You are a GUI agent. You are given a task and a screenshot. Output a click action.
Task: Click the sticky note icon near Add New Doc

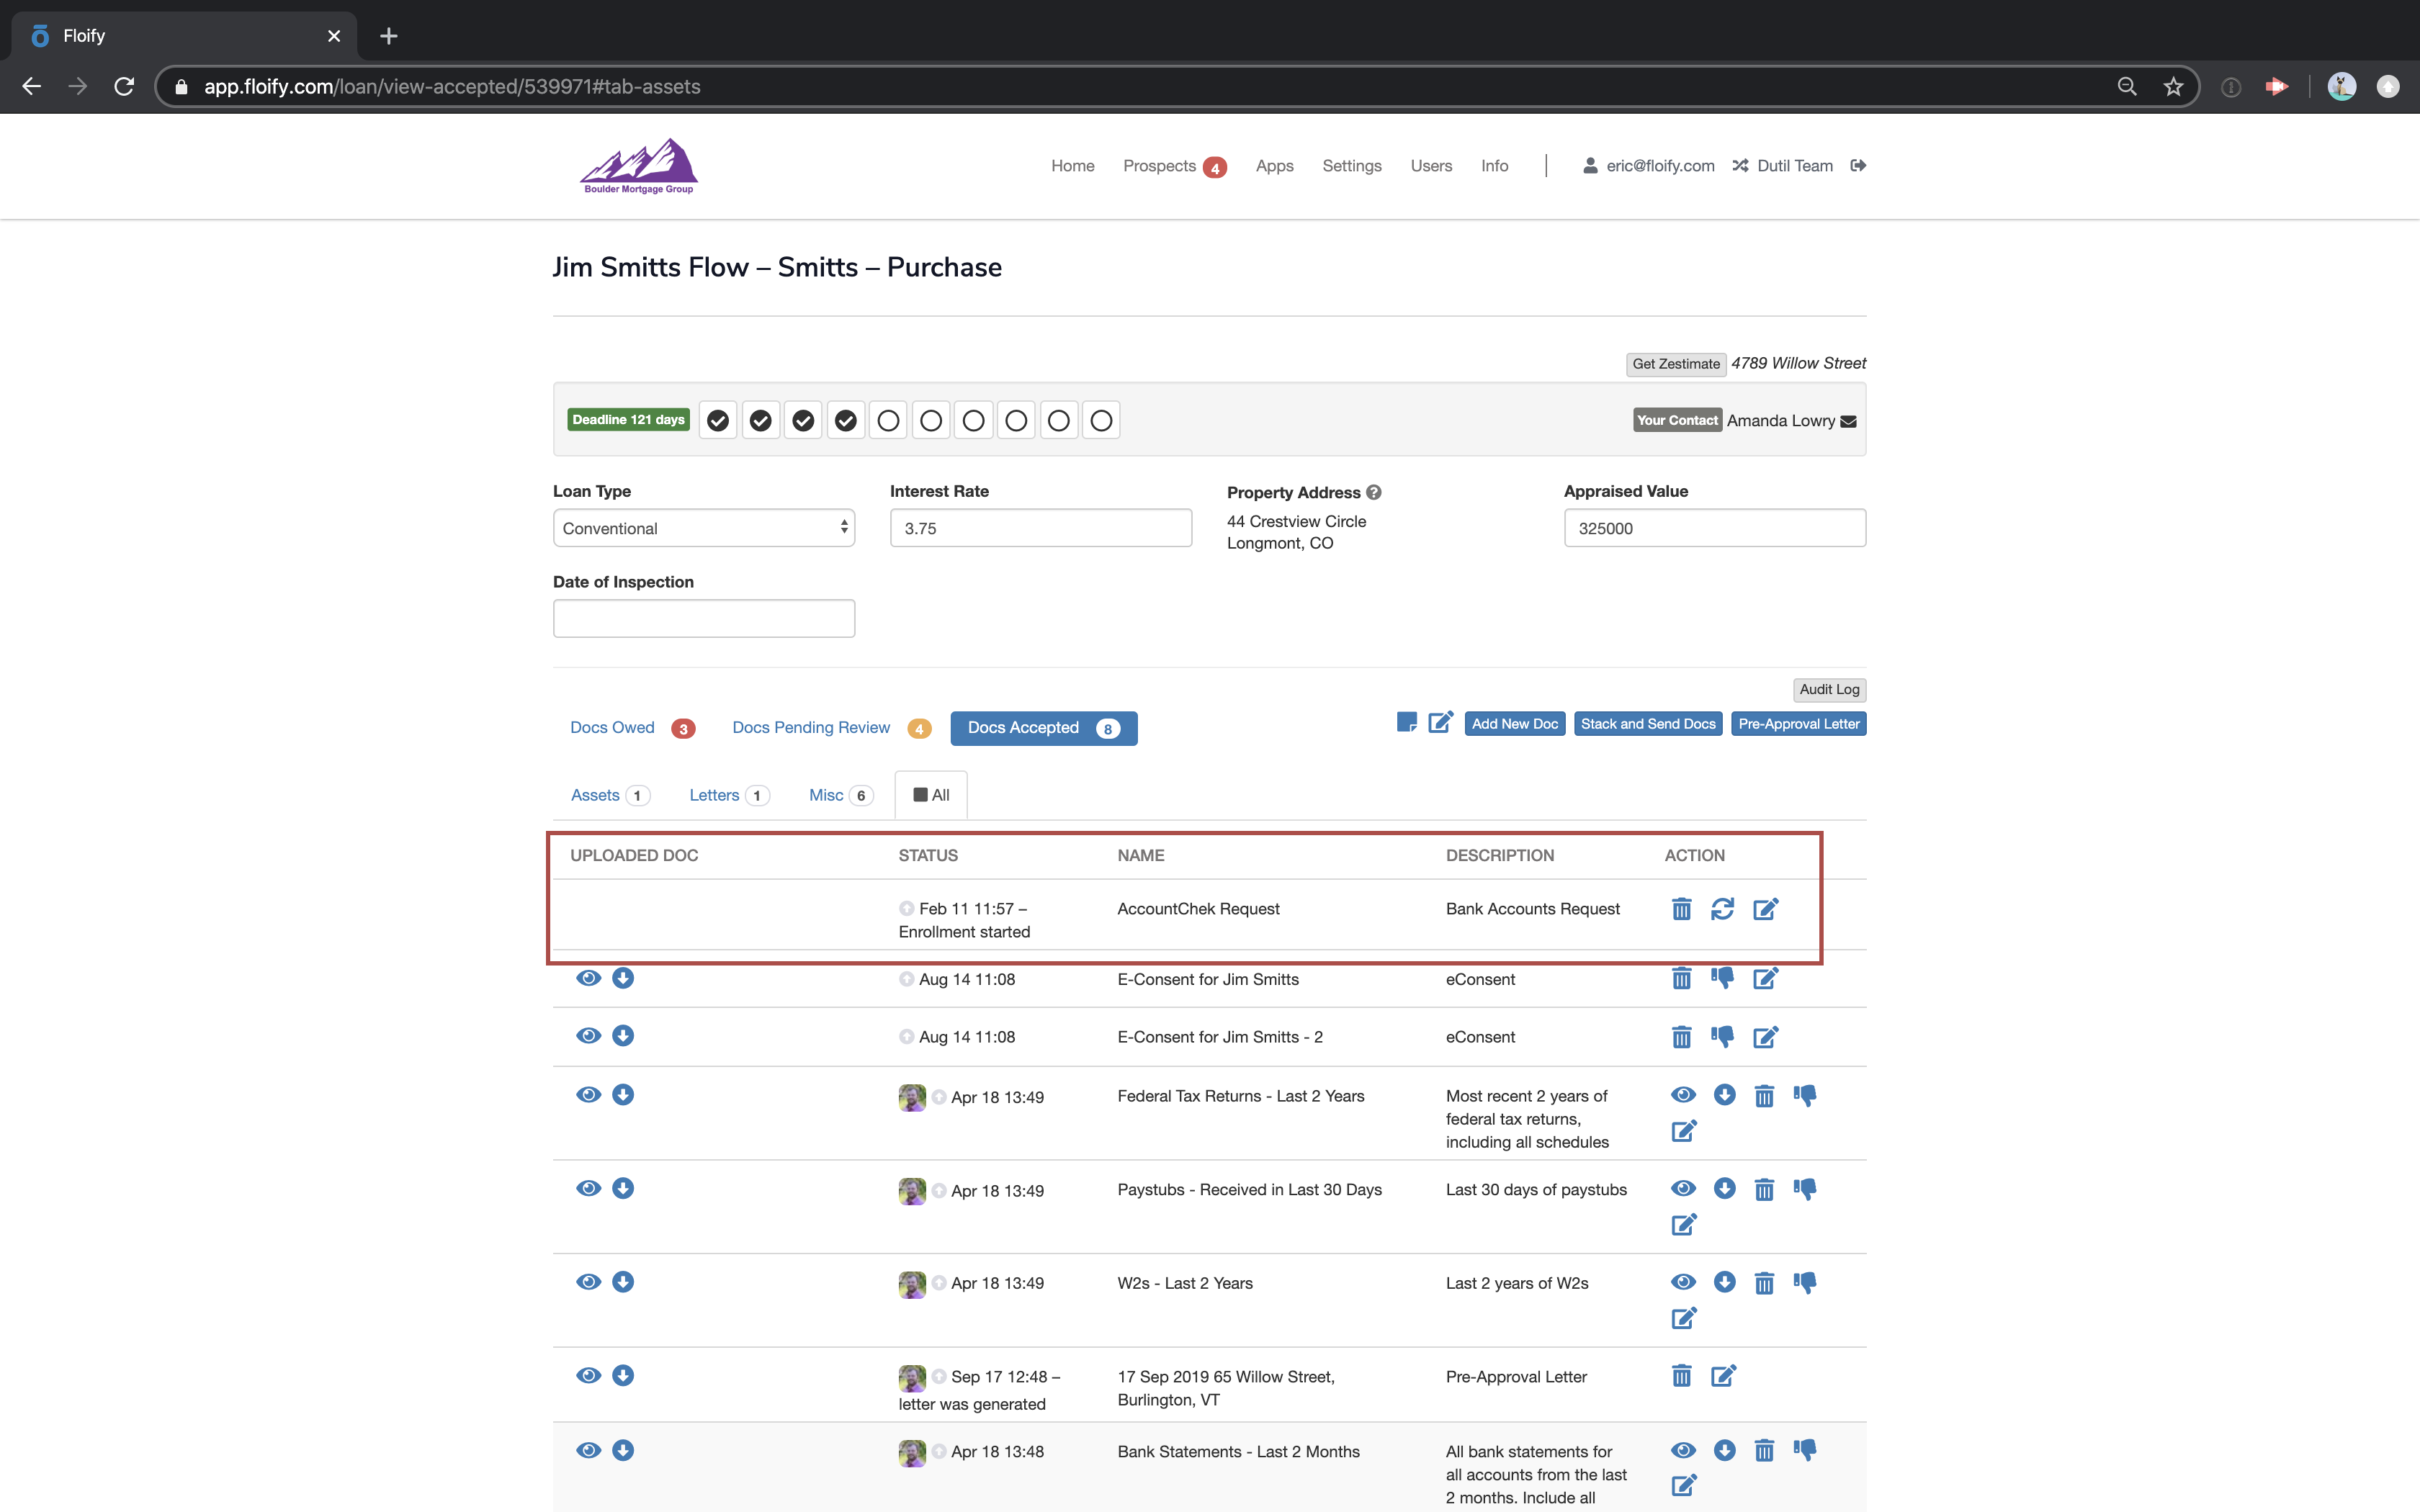tap(1406, 722)
